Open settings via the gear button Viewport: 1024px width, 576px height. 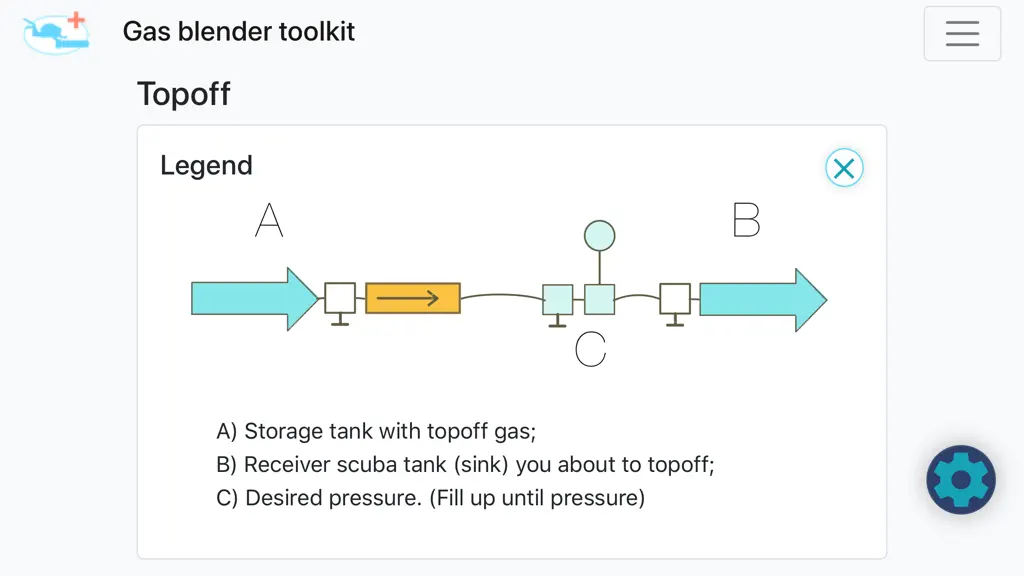coord(961,480)
